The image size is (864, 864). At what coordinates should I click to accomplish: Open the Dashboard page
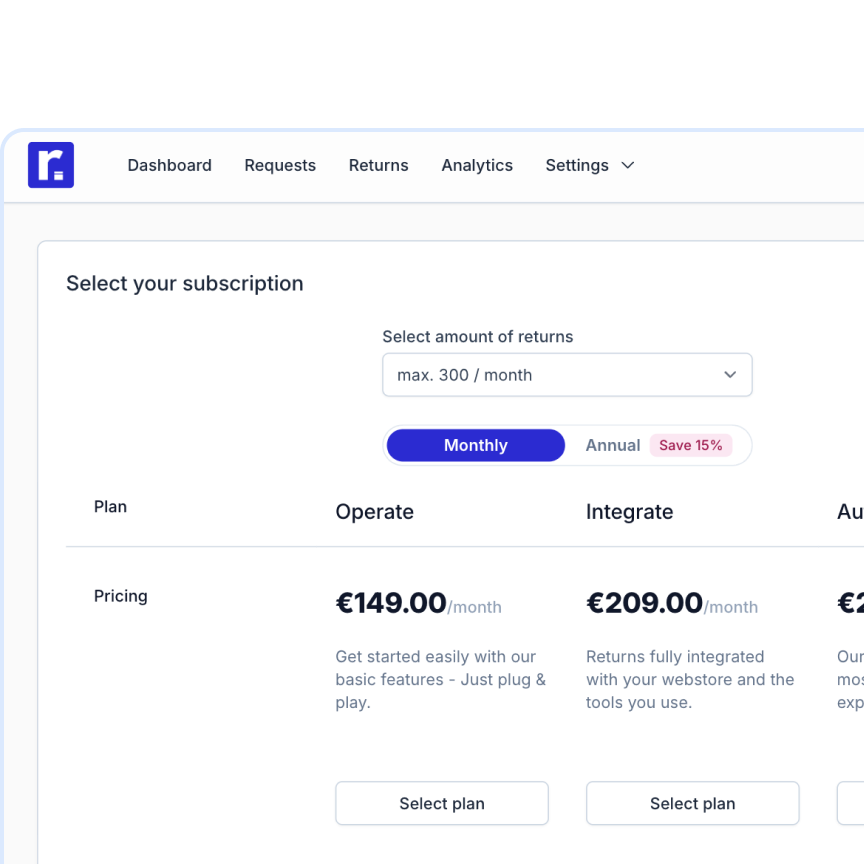(x=169, y=165)
